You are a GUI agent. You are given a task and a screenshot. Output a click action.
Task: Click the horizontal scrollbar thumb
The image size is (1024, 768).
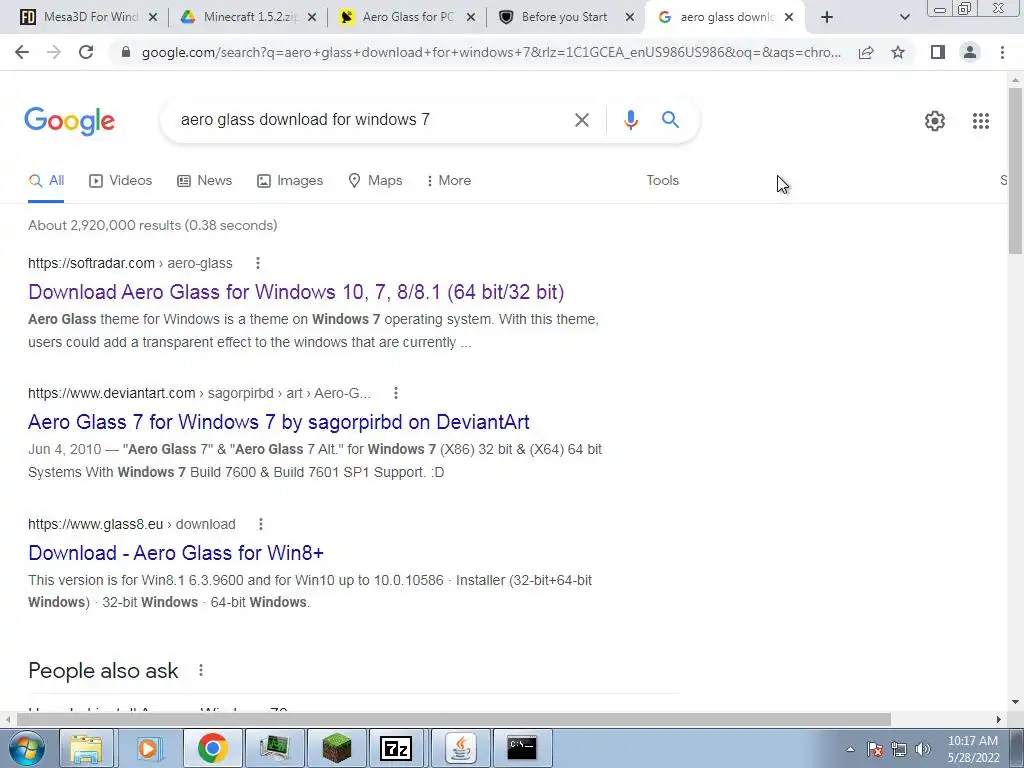point(454,719)
